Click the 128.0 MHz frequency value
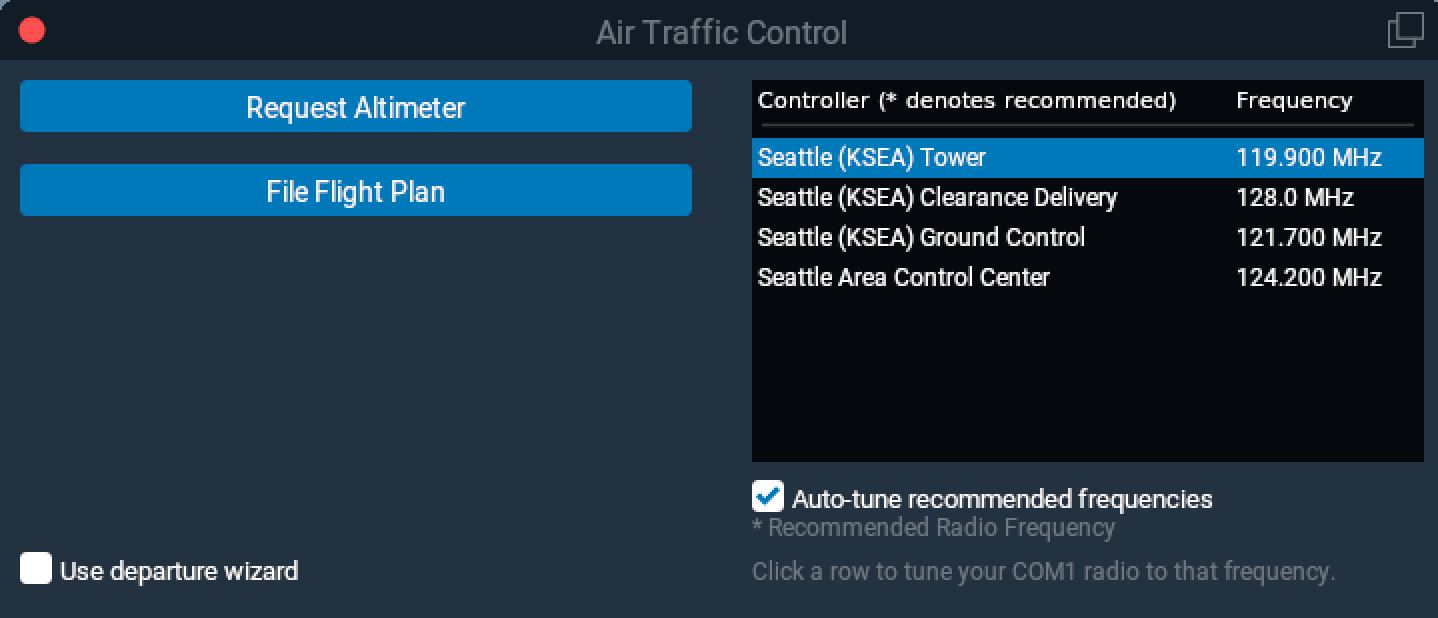The width and height of the screenshot is (1438, 618). tap(1294, 198)
